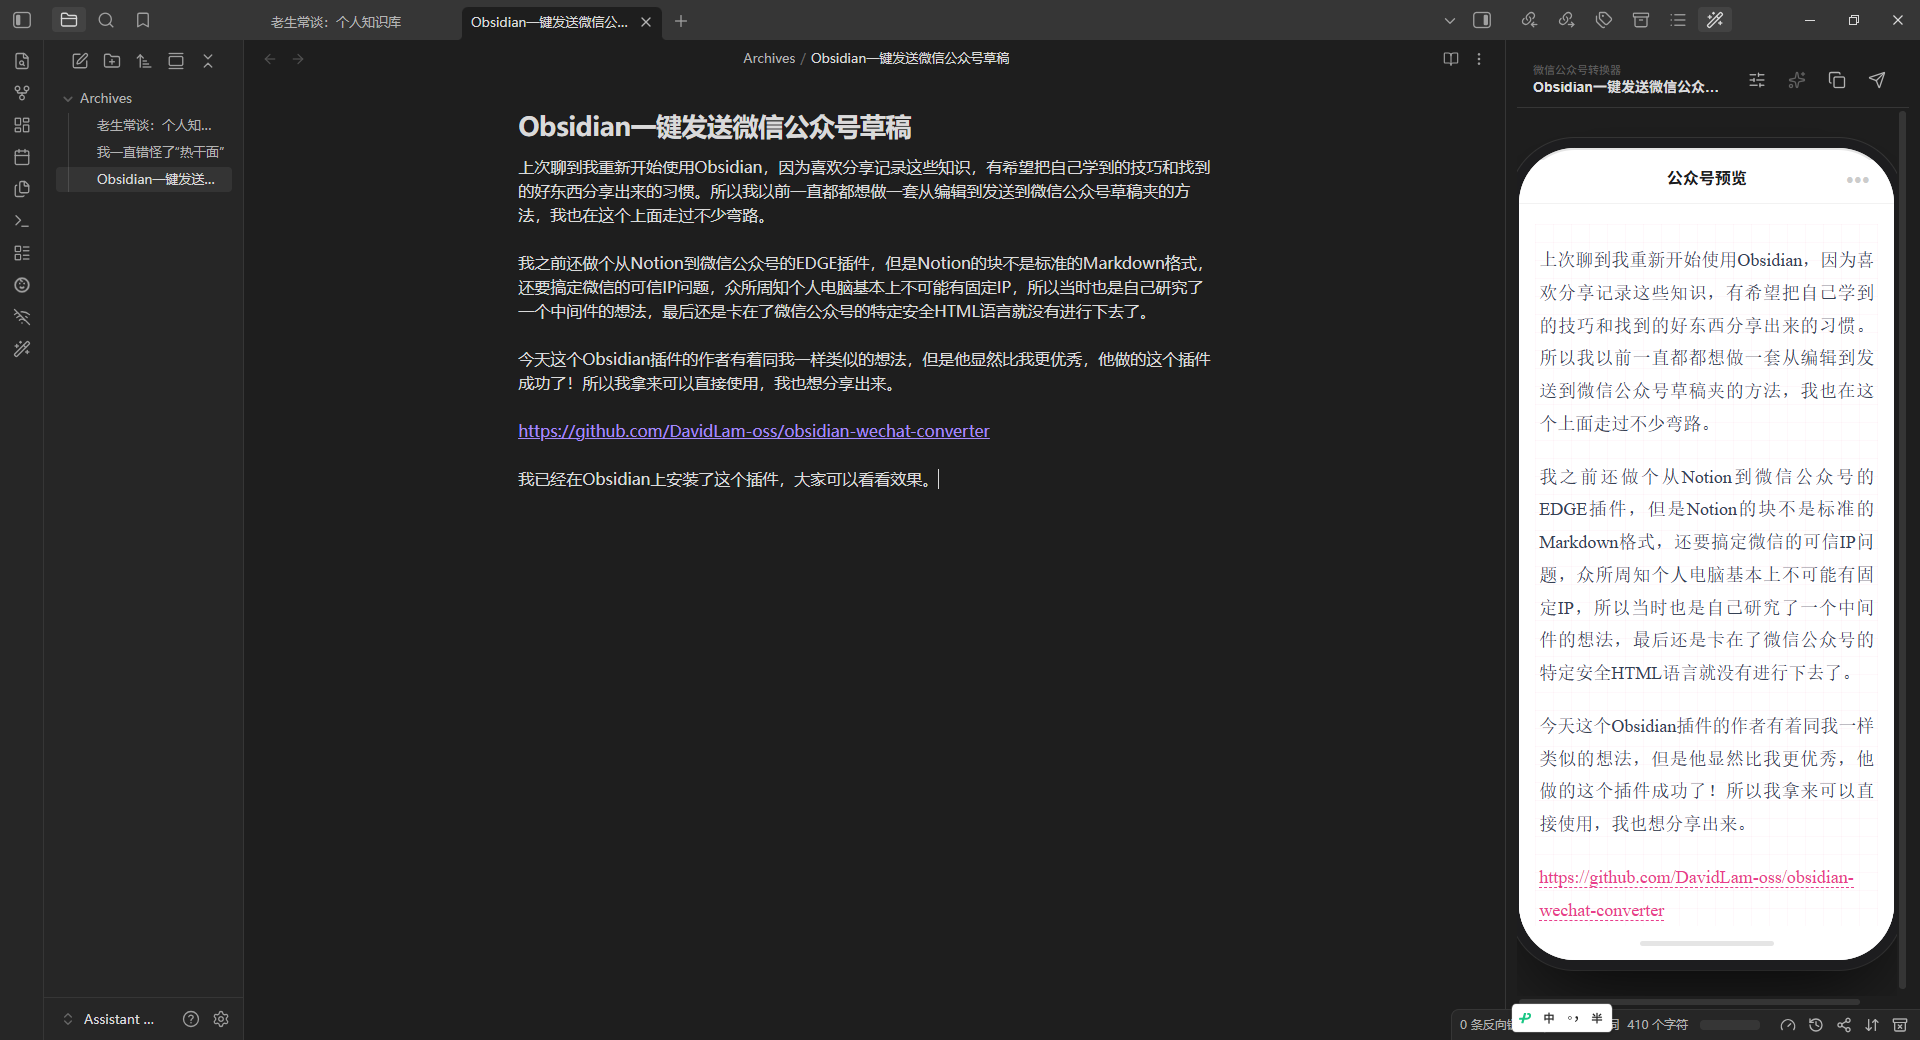The height and width of the screenshot is (1040, 1920).
Task: Open the bookmarks pane icon
Action: 143,20
